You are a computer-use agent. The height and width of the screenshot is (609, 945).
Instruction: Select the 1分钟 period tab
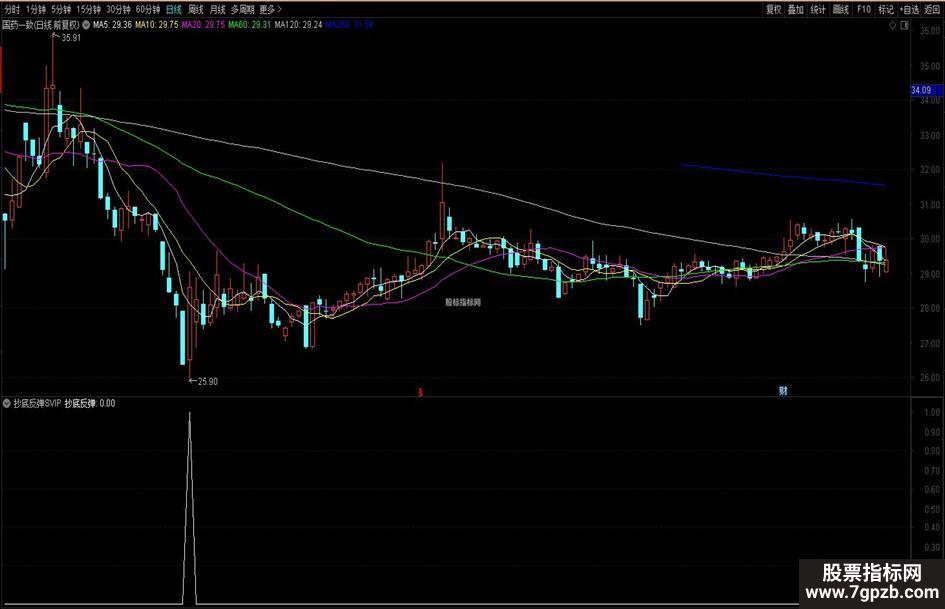click(x=36, y=9)
